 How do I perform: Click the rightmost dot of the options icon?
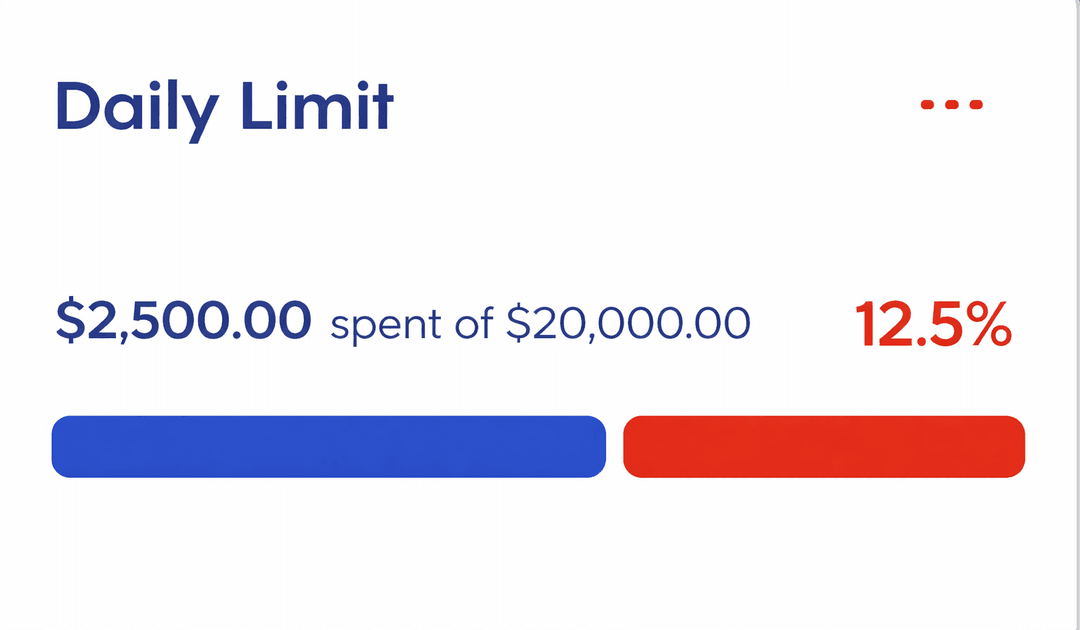point(977,105)
